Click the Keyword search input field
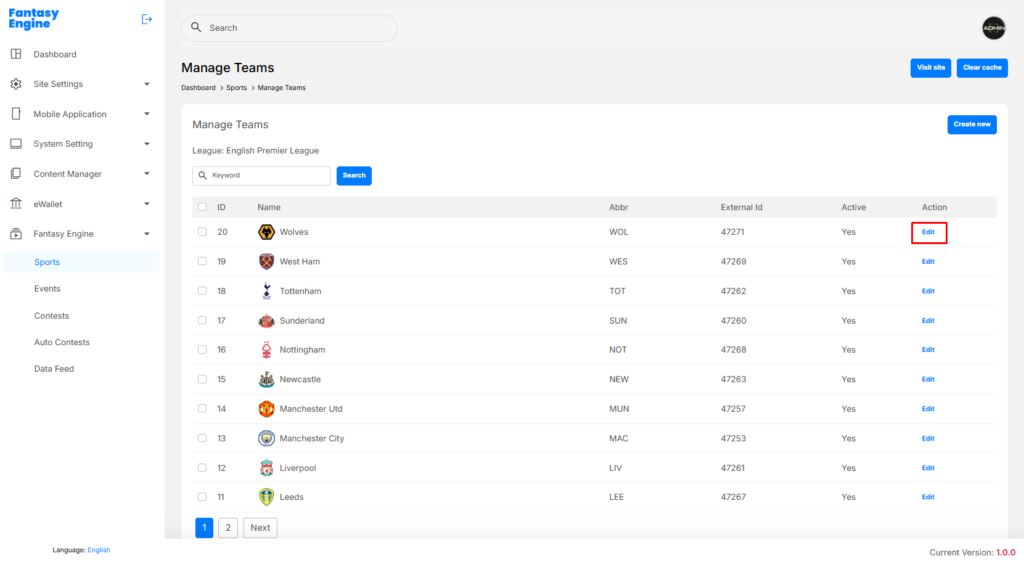This screenshot has height=564, width=1024. (268, 175)
